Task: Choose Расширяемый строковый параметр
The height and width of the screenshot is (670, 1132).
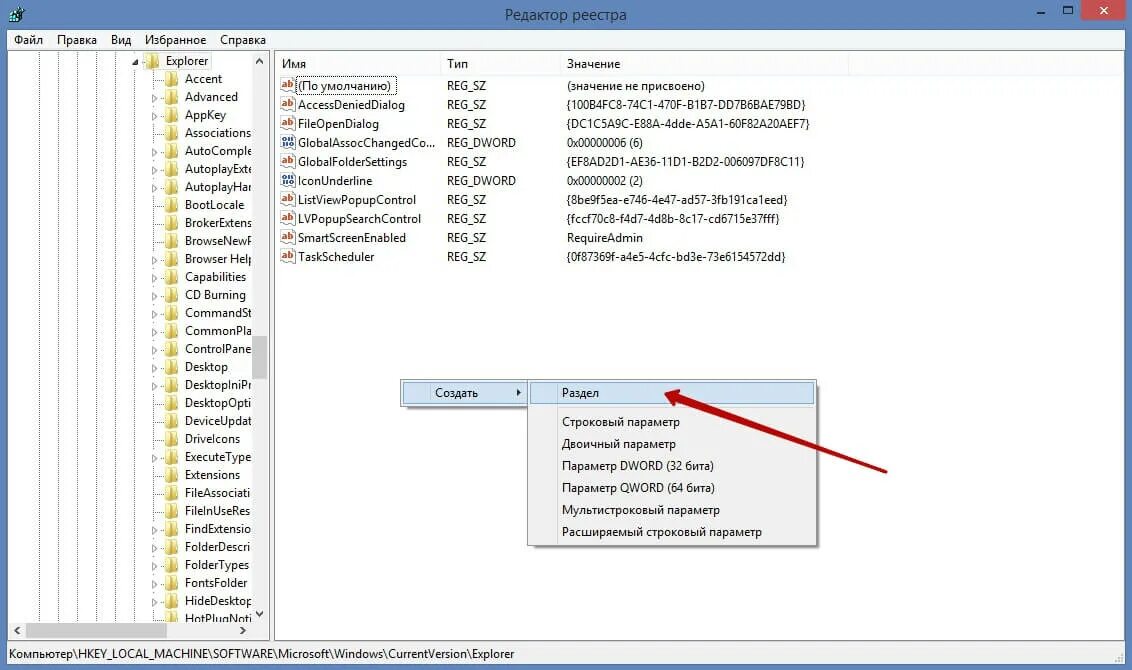Action: [x=672, y=532]
